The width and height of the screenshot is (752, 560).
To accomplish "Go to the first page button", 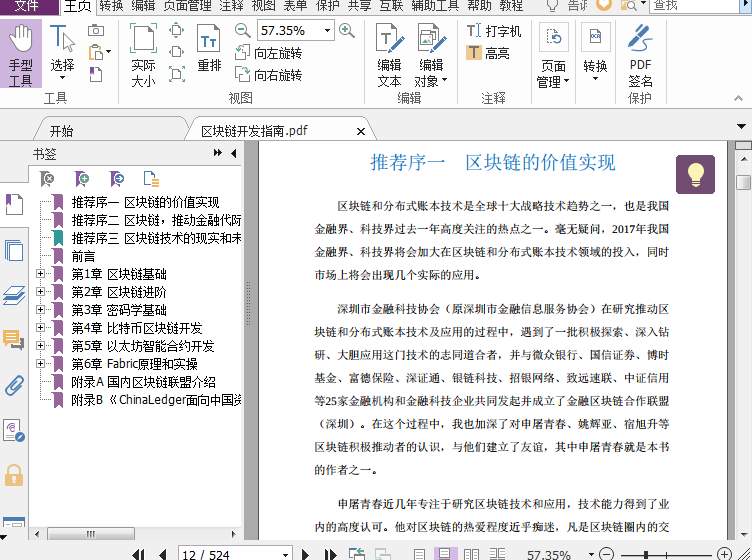I will pos(138,555).
